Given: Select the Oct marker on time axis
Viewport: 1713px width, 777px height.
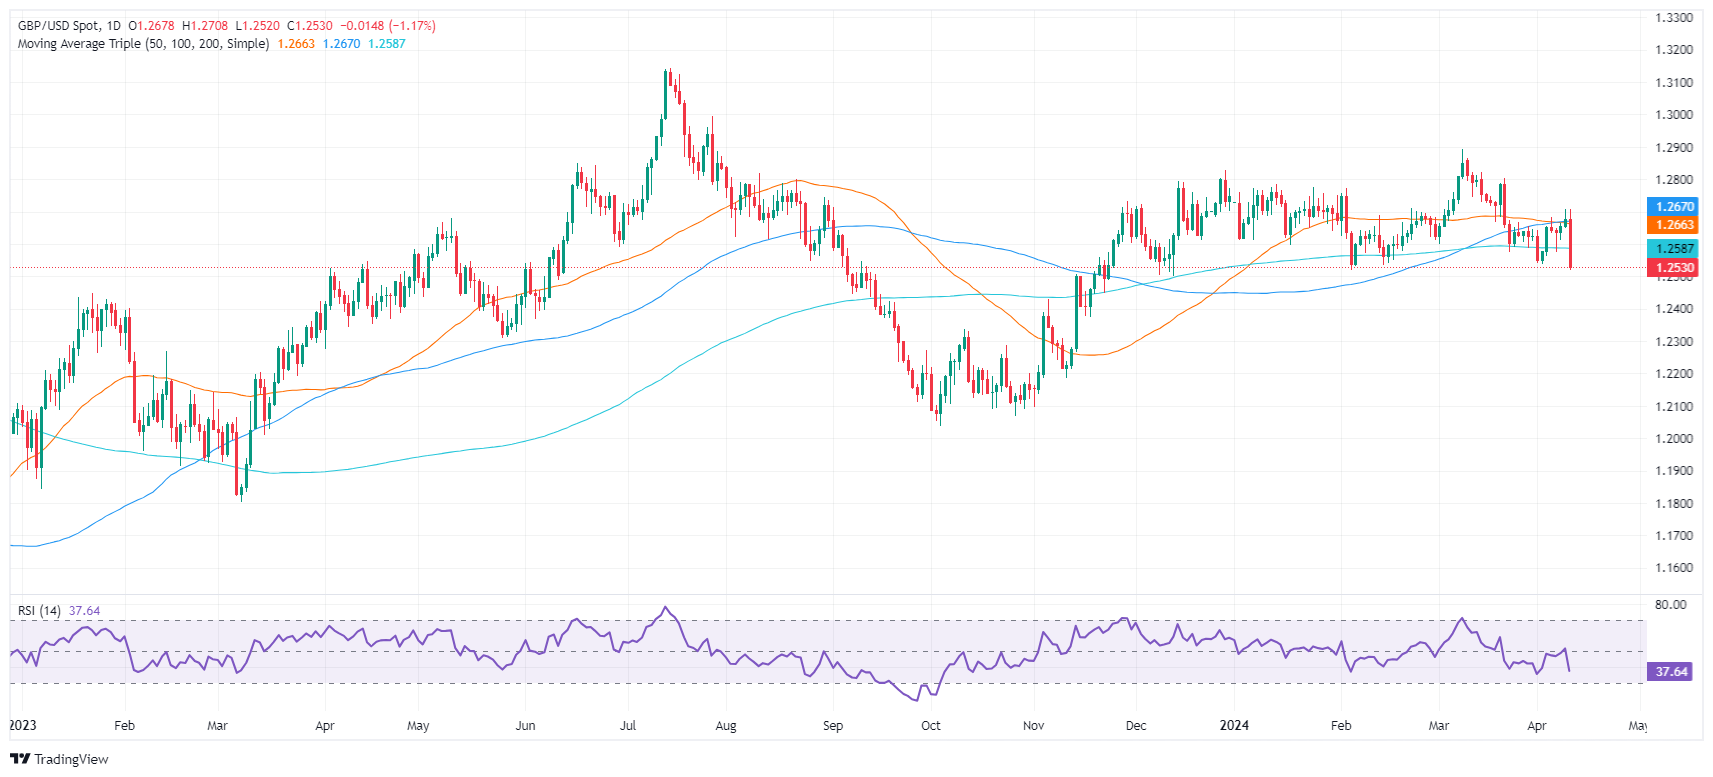Looking at the screenshot, I should pos(931,726).
